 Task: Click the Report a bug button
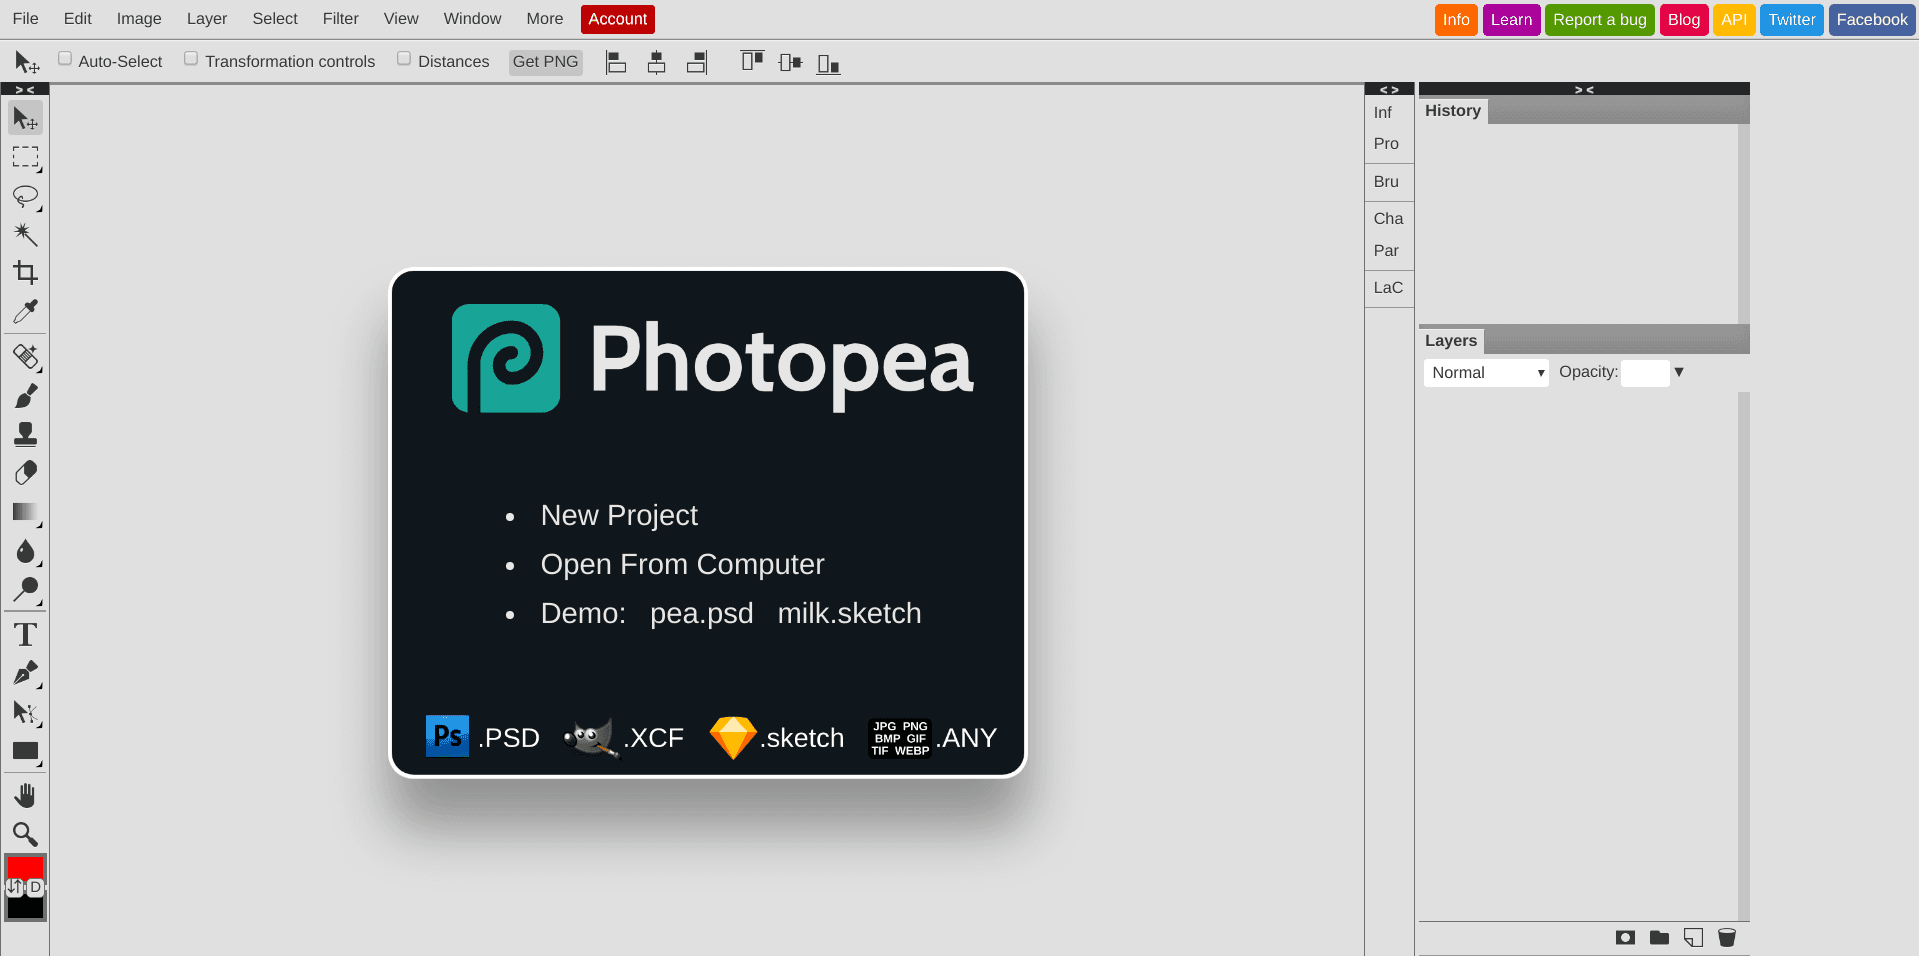(x=1600, y=20)
